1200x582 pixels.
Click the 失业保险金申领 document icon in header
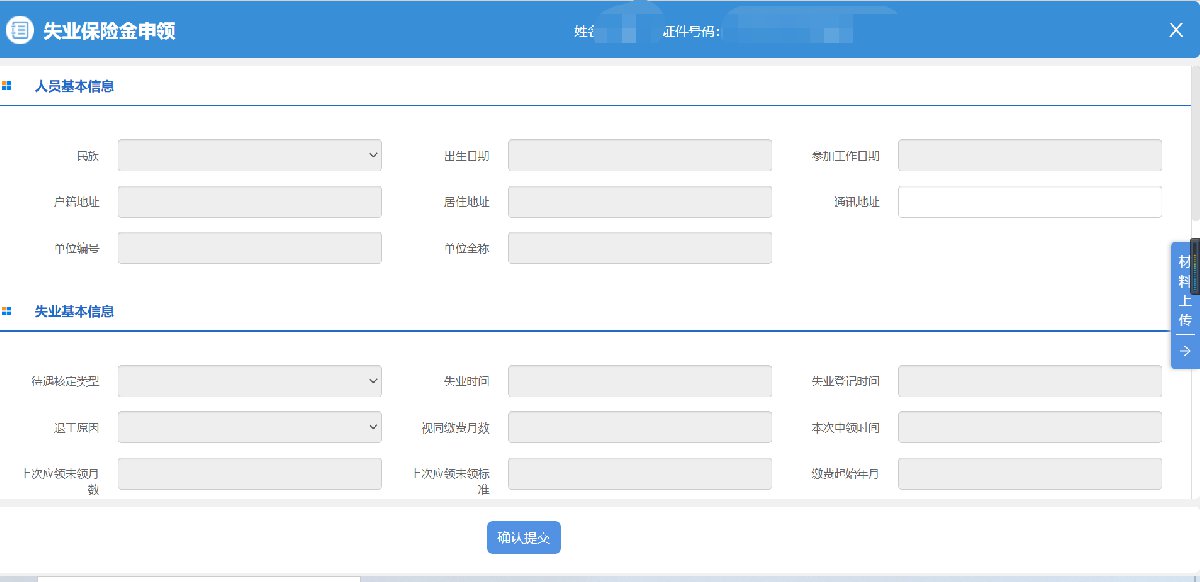pos(20,30)
